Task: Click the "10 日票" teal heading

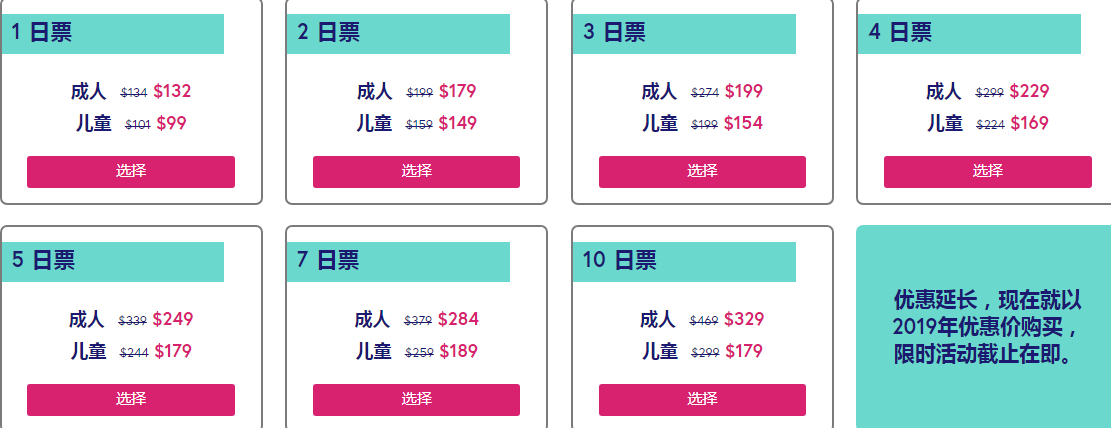Action: click(x=684, y=261)
